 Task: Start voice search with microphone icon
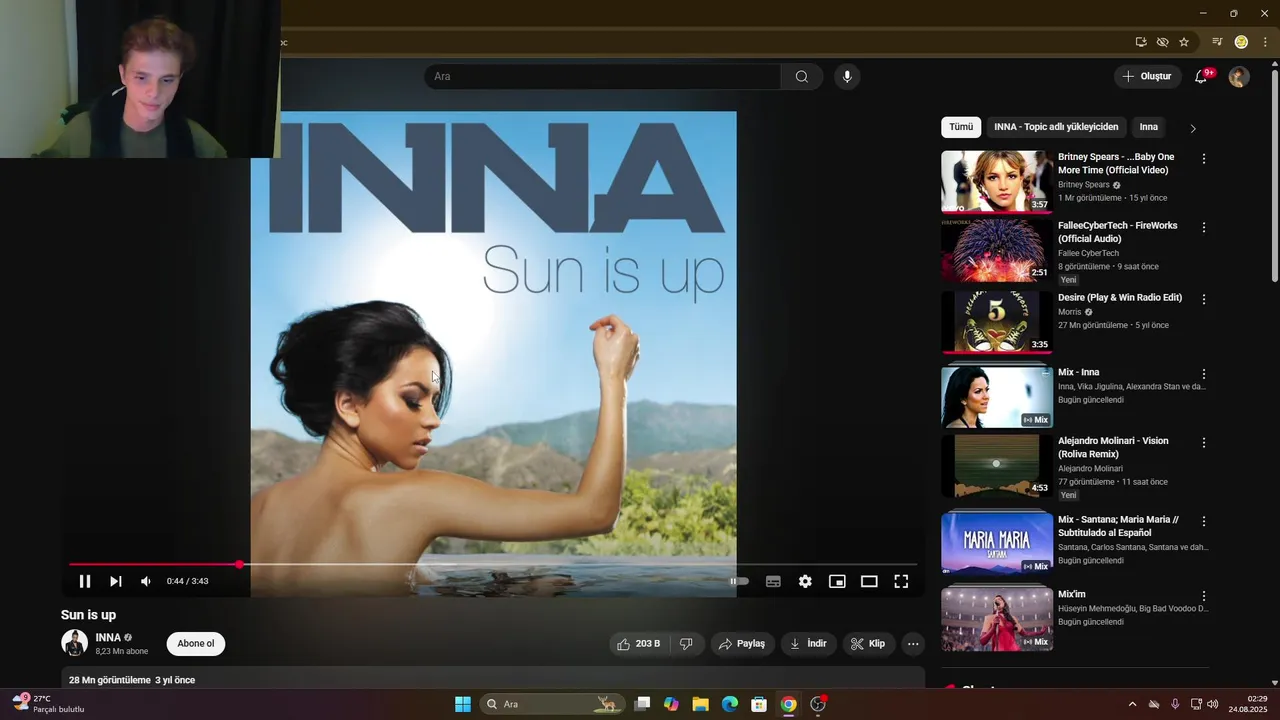847,76
